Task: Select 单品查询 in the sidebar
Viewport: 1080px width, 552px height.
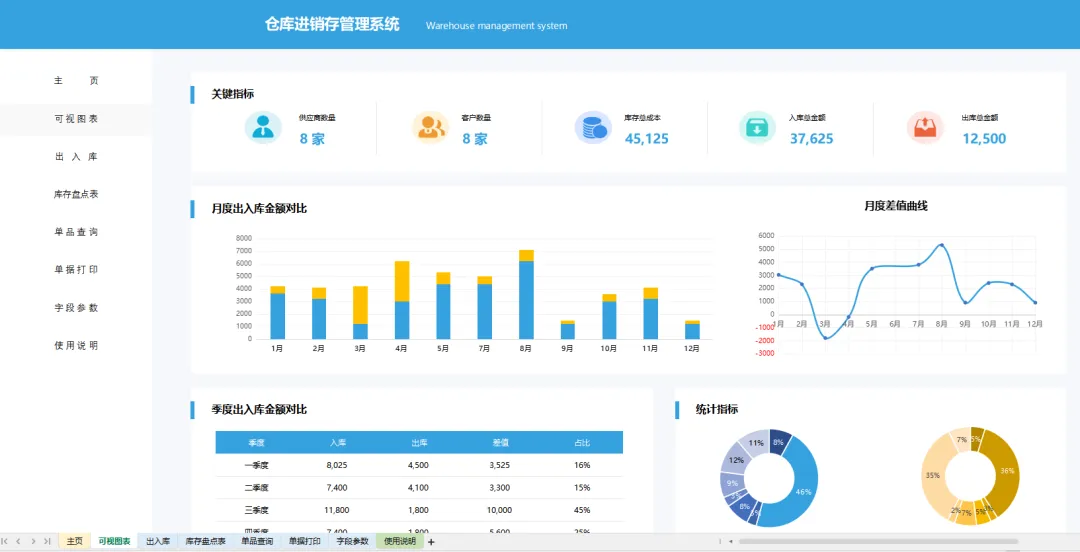Action: pos(76,232)
